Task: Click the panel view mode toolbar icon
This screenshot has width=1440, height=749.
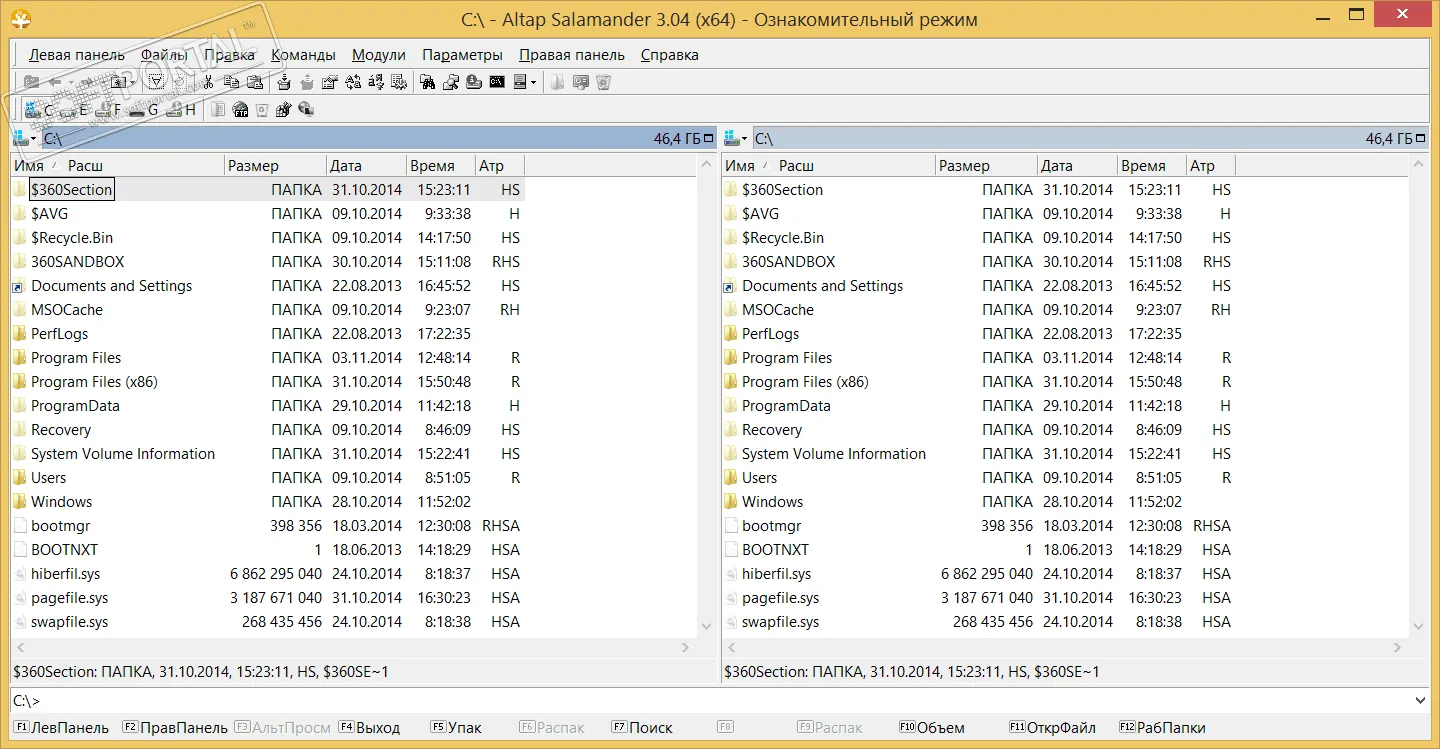Action: [520, 82]
